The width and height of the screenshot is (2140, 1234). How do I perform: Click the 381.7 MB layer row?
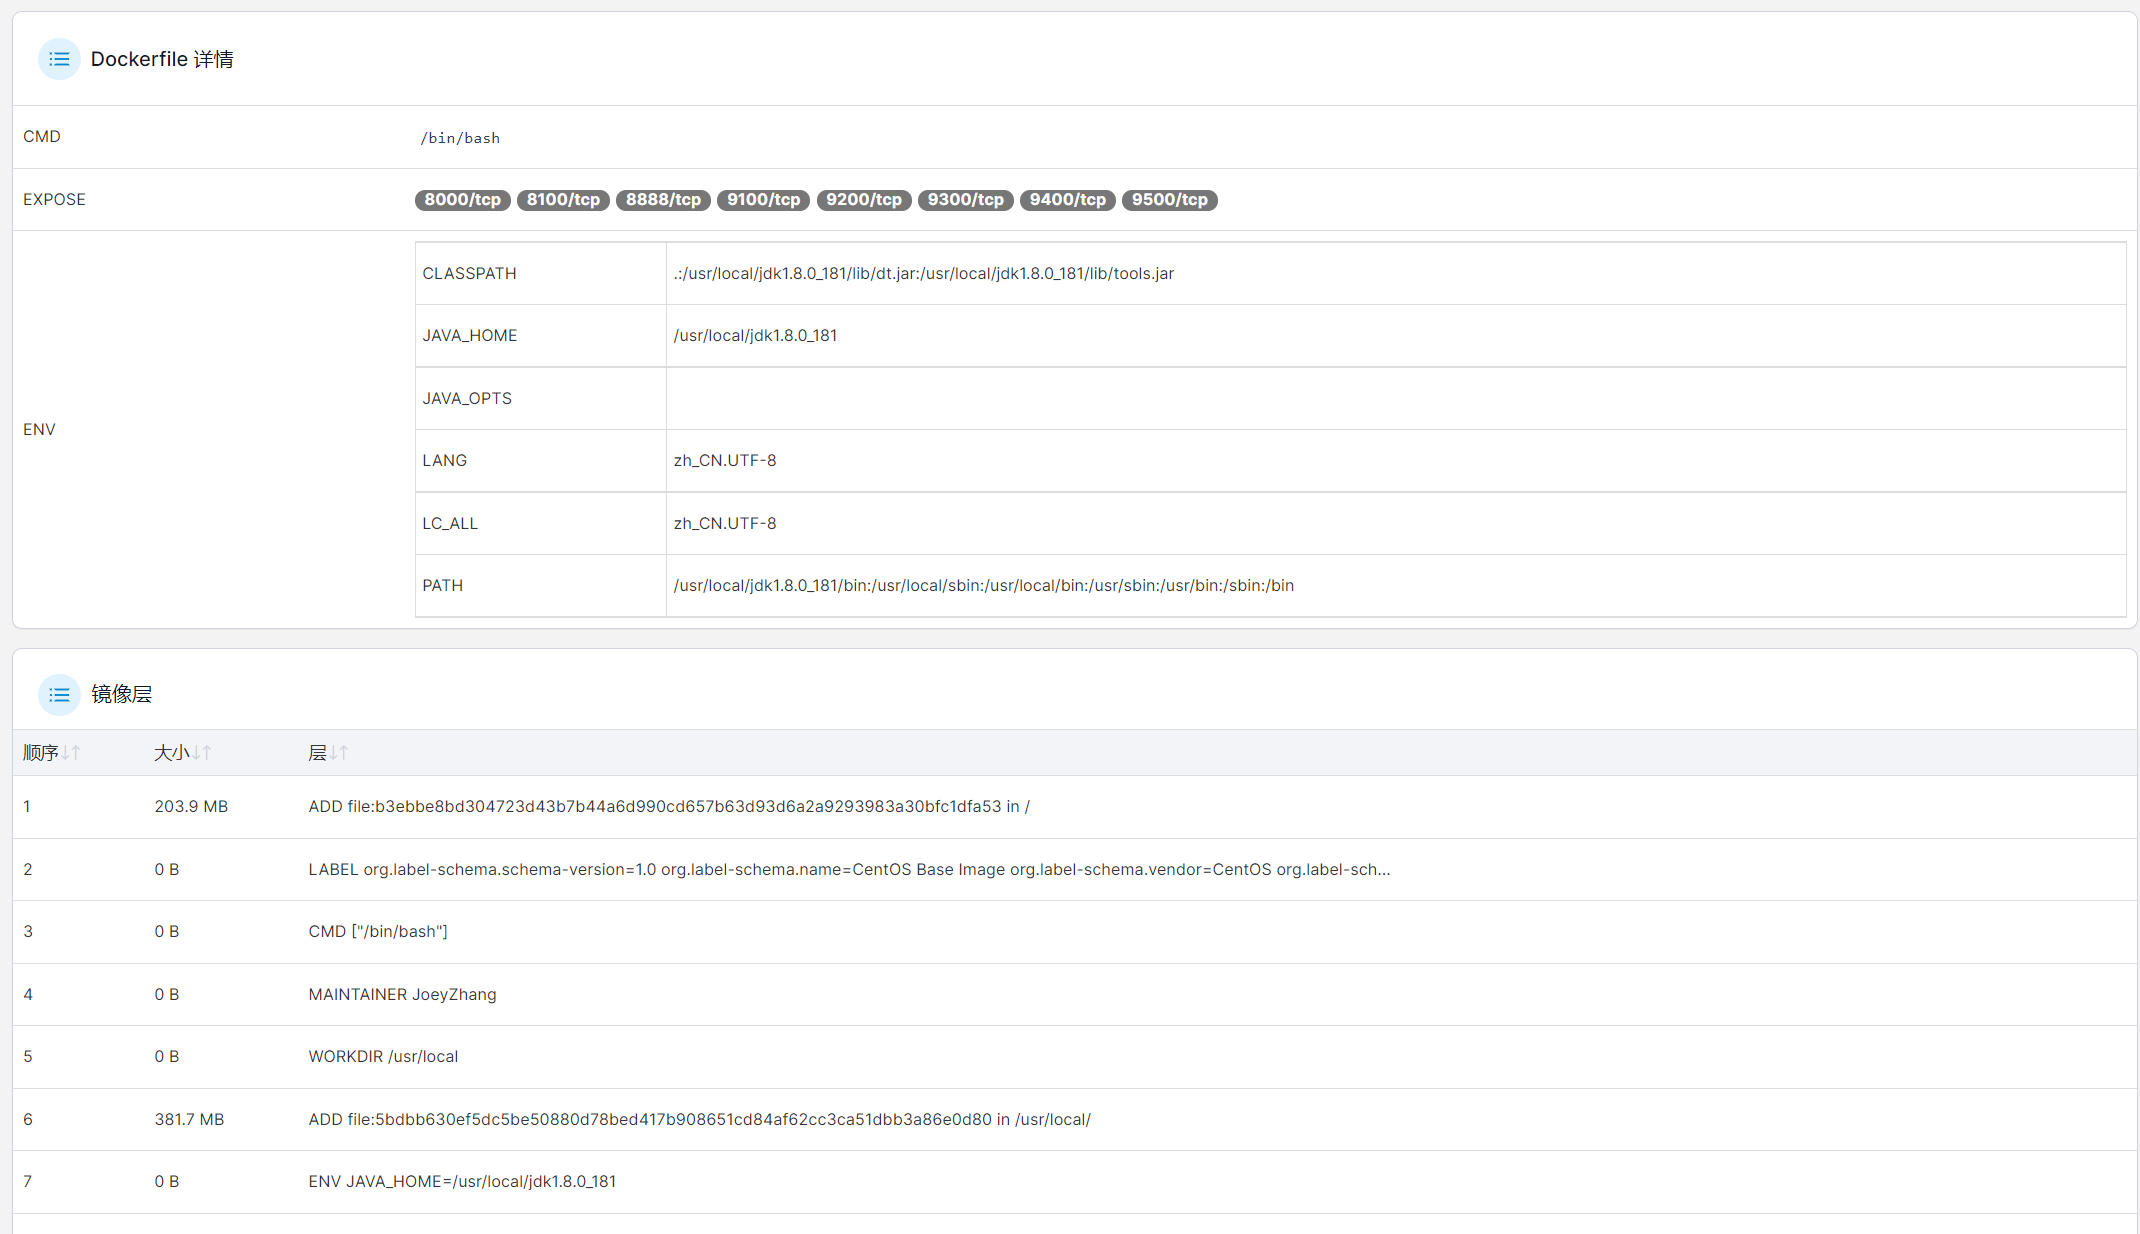(189, 1120)
